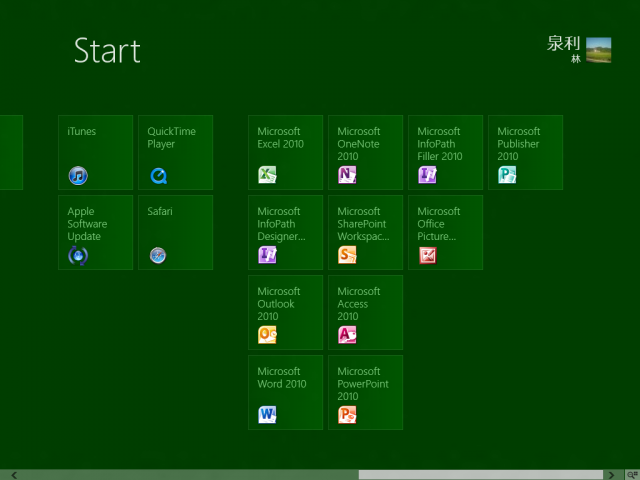Select the QuickTime Player tile label
640x480 pixels.
pos(171,138)
